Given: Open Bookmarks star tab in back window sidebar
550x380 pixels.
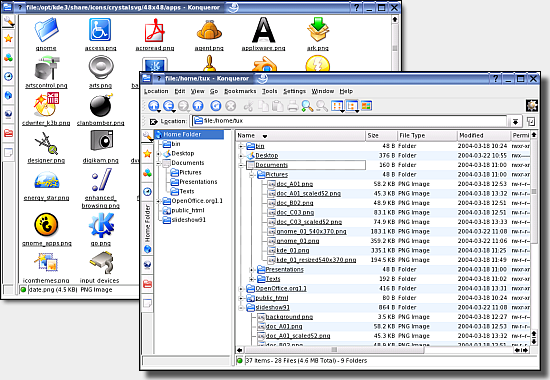Looking at the screenshot, I should coord(8,38).
